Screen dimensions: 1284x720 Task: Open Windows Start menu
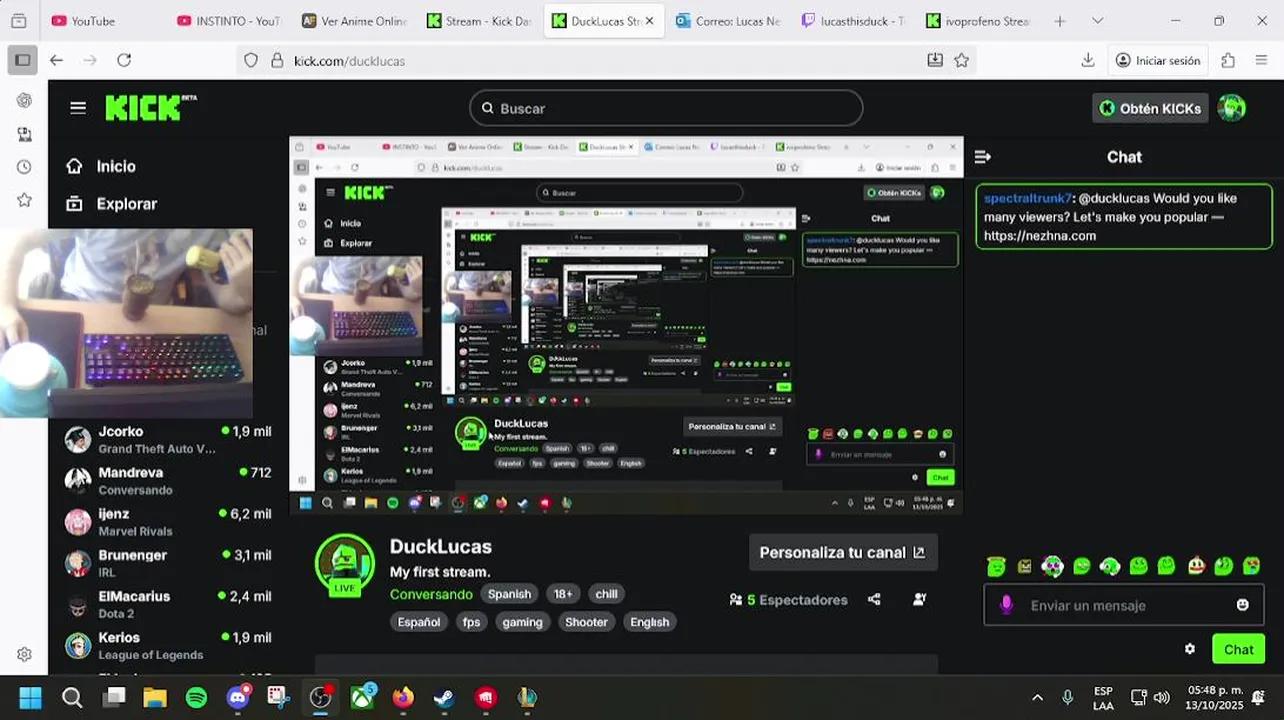(x=31, y=697)
